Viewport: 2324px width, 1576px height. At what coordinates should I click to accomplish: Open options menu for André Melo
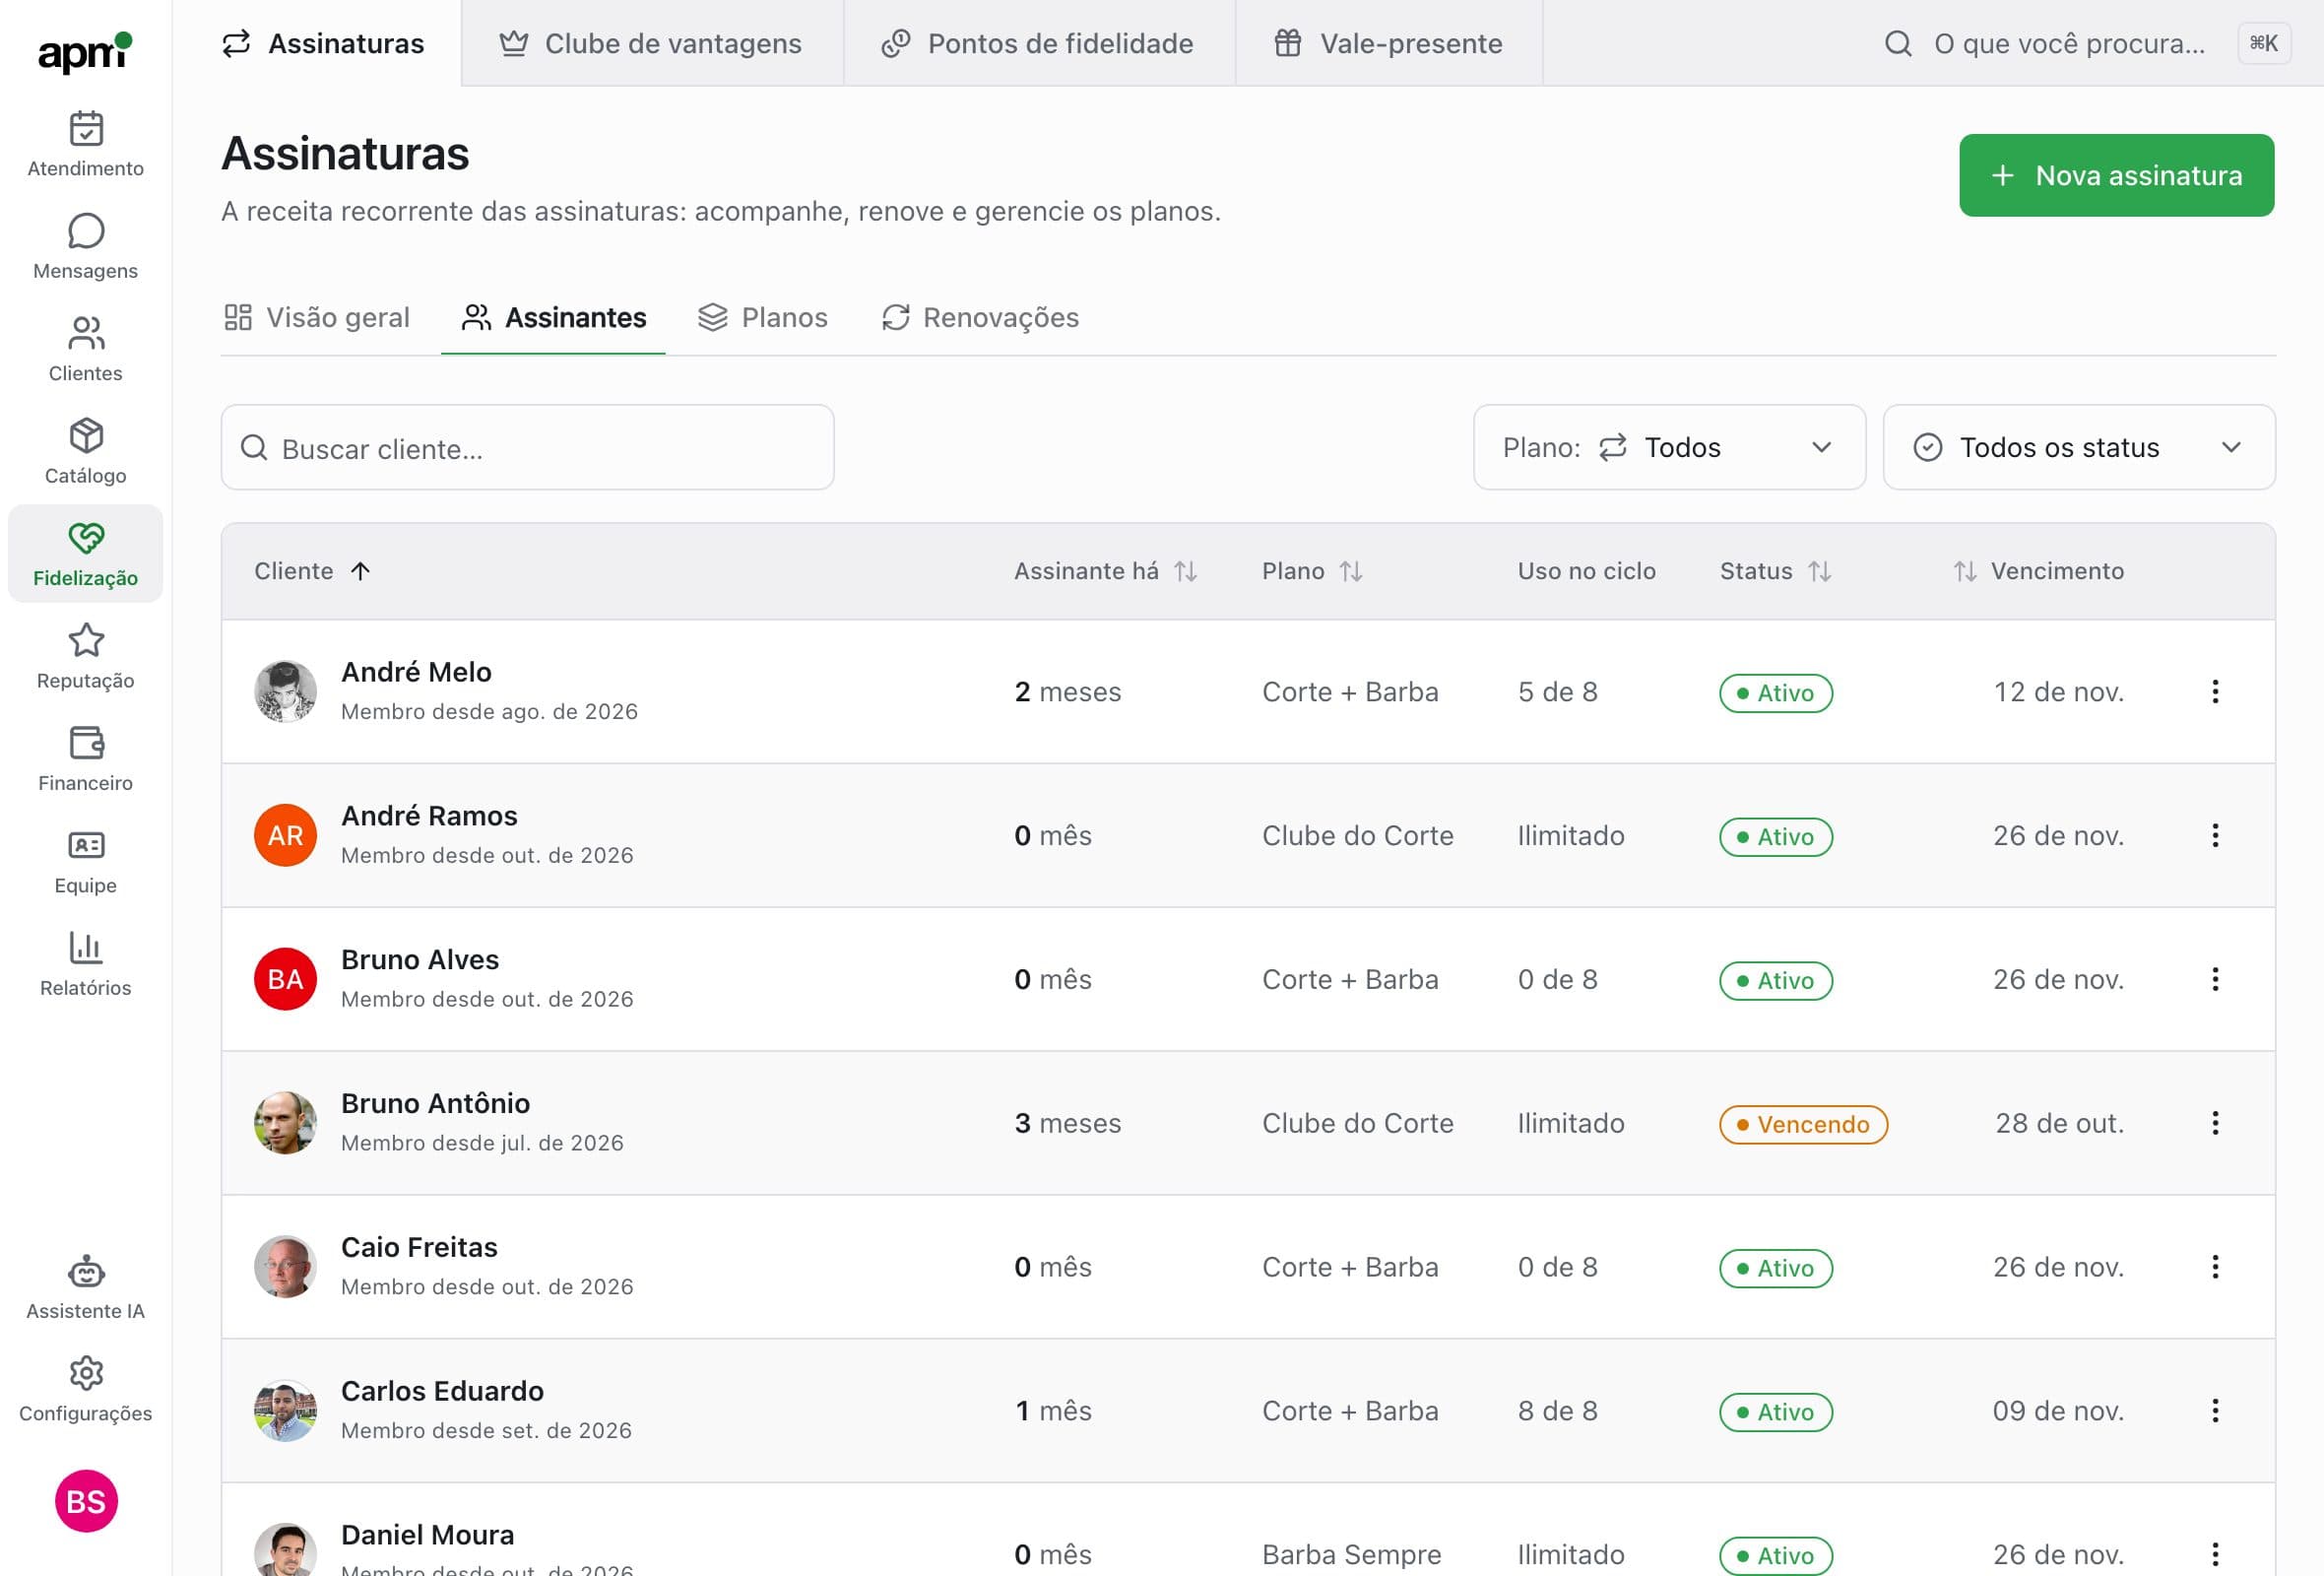2215,691
